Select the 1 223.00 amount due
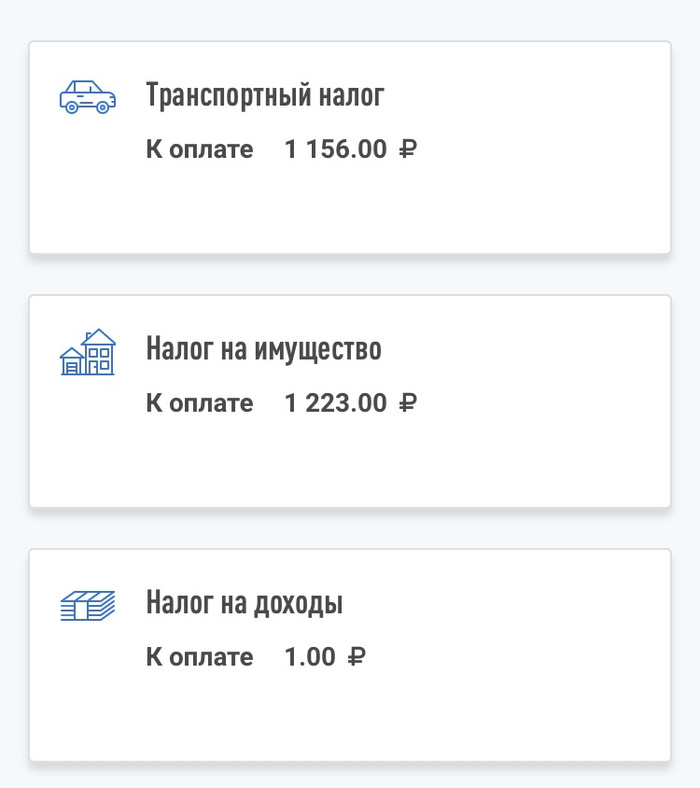The width and height of the screenshot is (700, 788). coord(335,403)
